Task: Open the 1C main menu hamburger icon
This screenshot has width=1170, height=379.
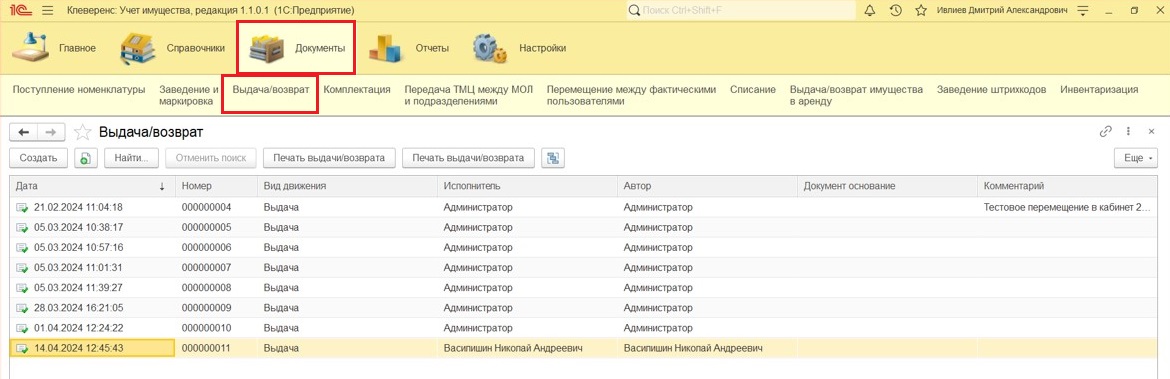Action: pos(48,10)
